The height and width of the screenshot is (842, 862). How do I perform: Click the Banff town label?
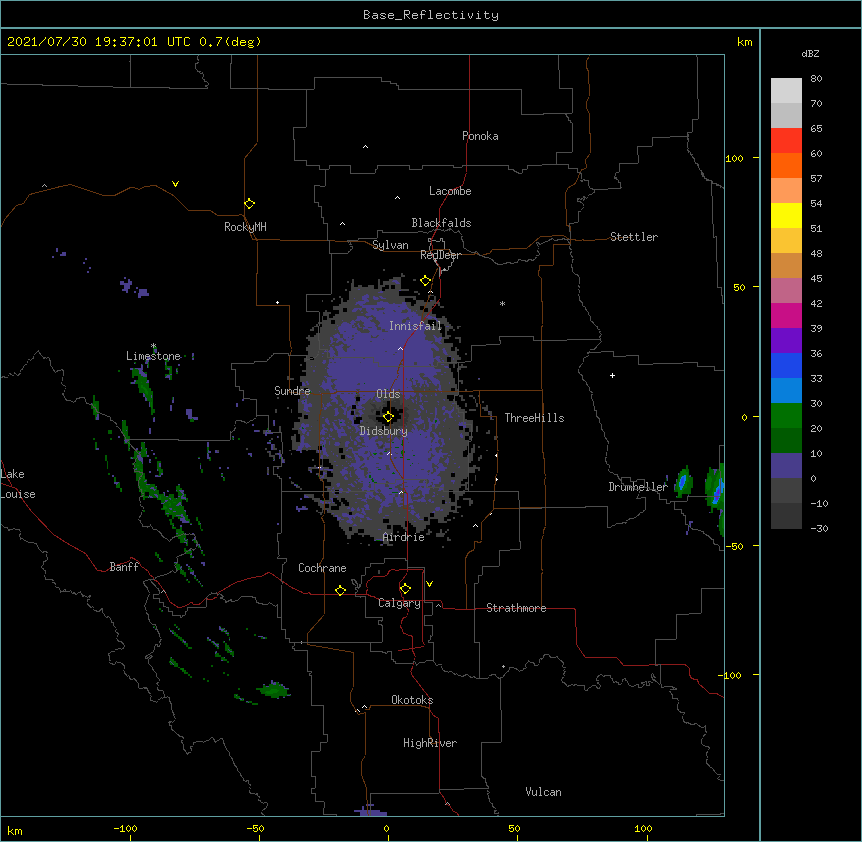pyautogui.click(x=124, y=567)
